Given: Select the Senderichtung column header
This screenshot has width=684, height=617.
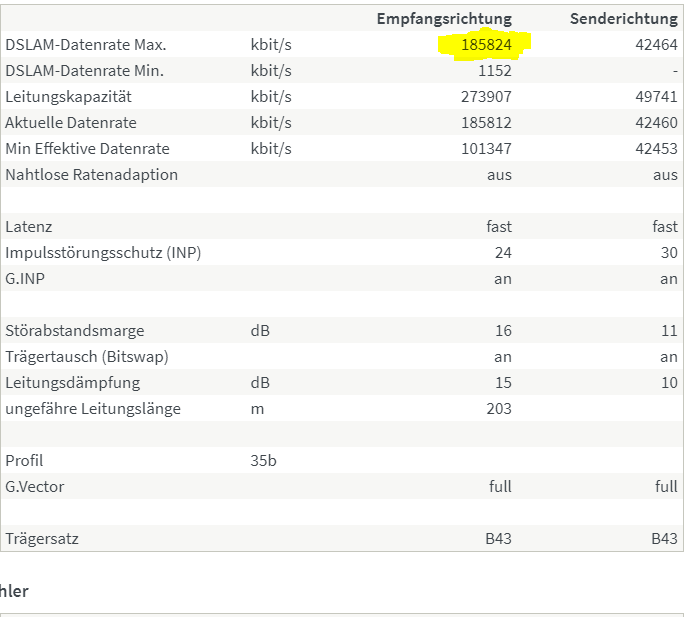Looking at the screenshot, I should coord(624,19).
